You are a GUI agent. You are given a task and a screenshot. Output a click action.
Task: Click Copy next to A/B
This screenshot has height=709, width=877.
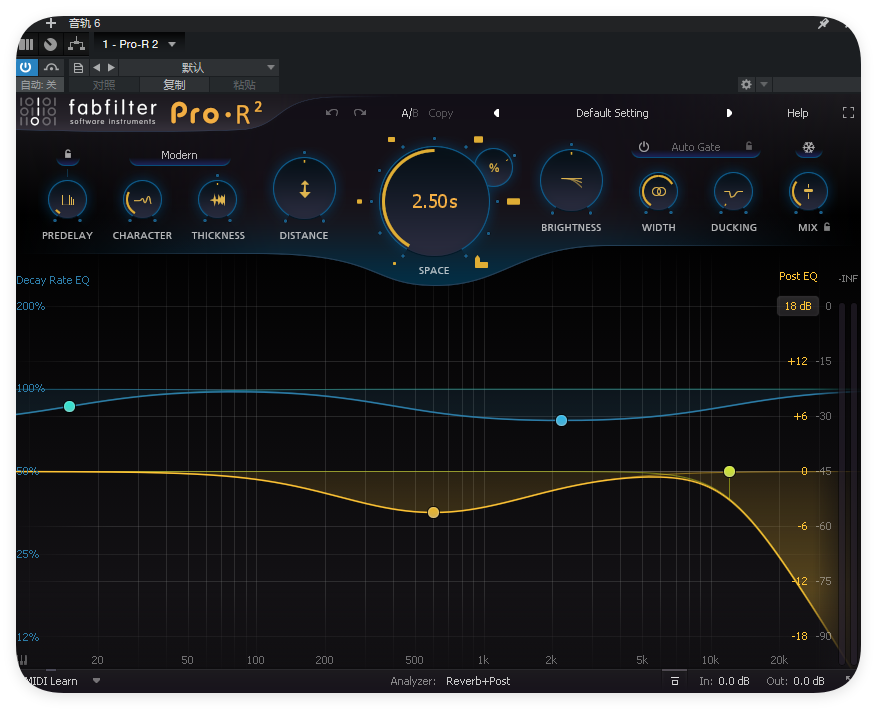[x=441, y=114]
